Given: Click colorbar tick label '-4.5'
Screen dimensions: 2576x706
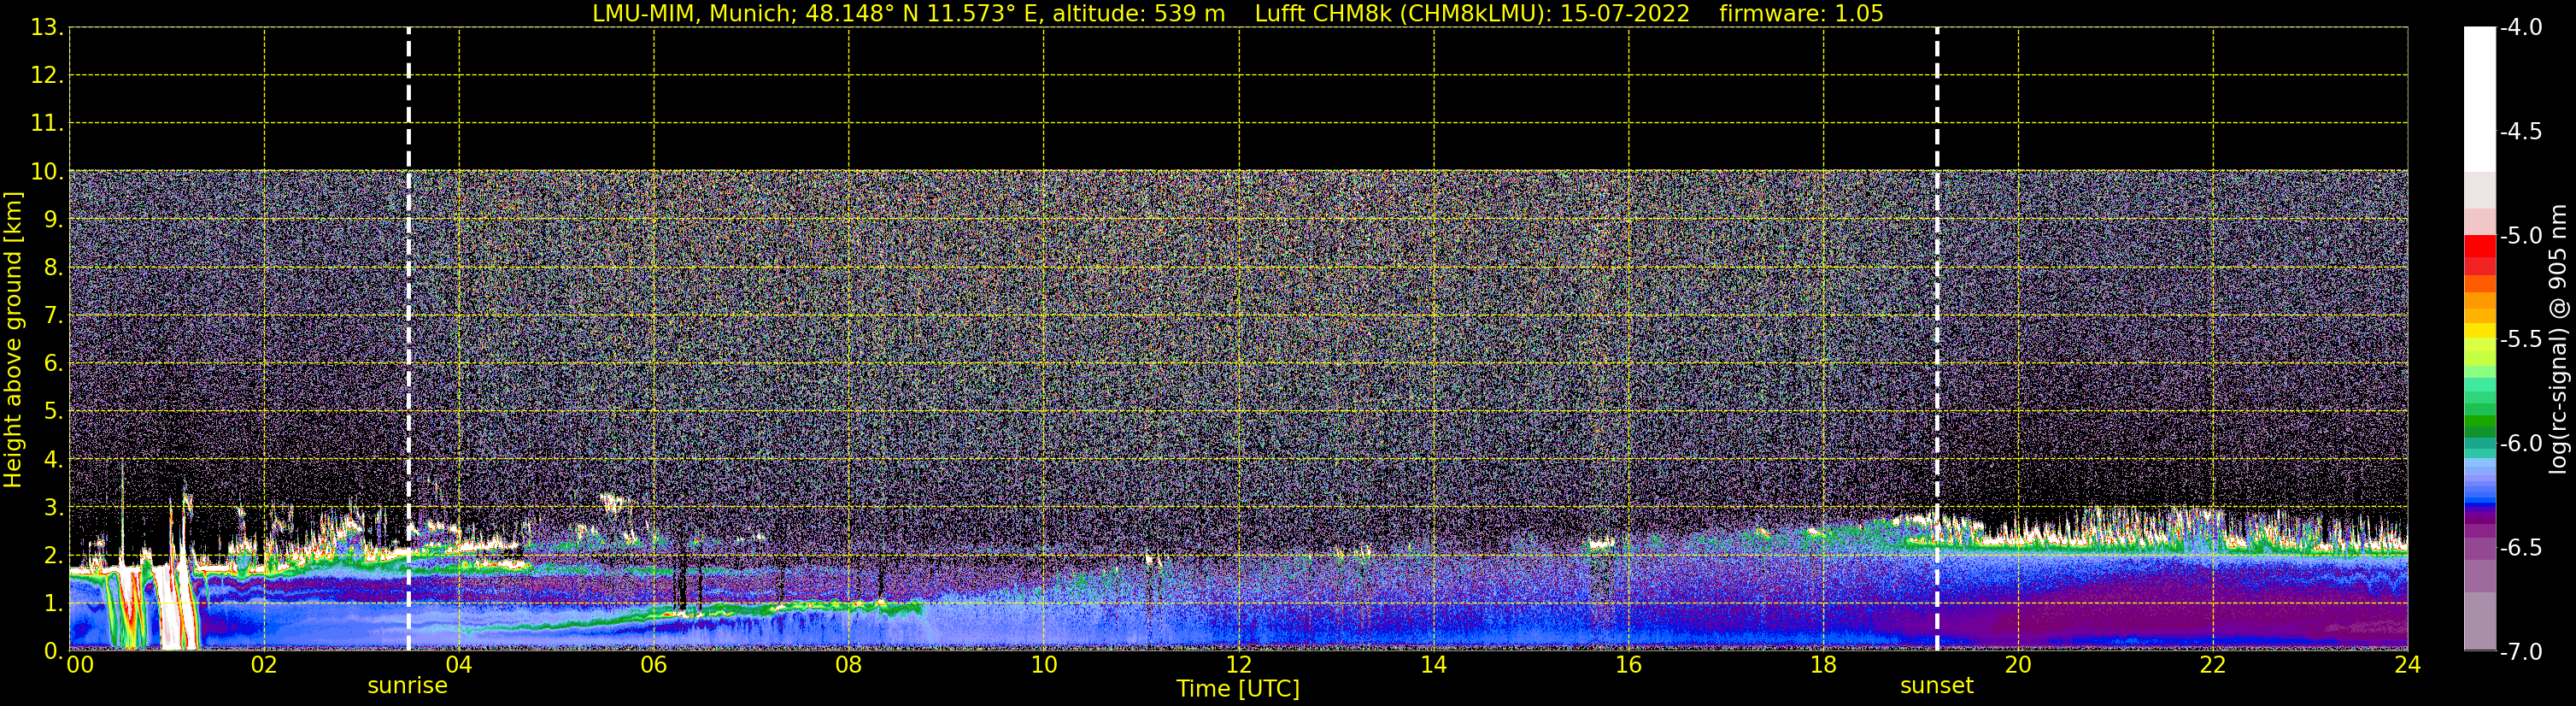Looking at the screenshot, I should 2520,132.
